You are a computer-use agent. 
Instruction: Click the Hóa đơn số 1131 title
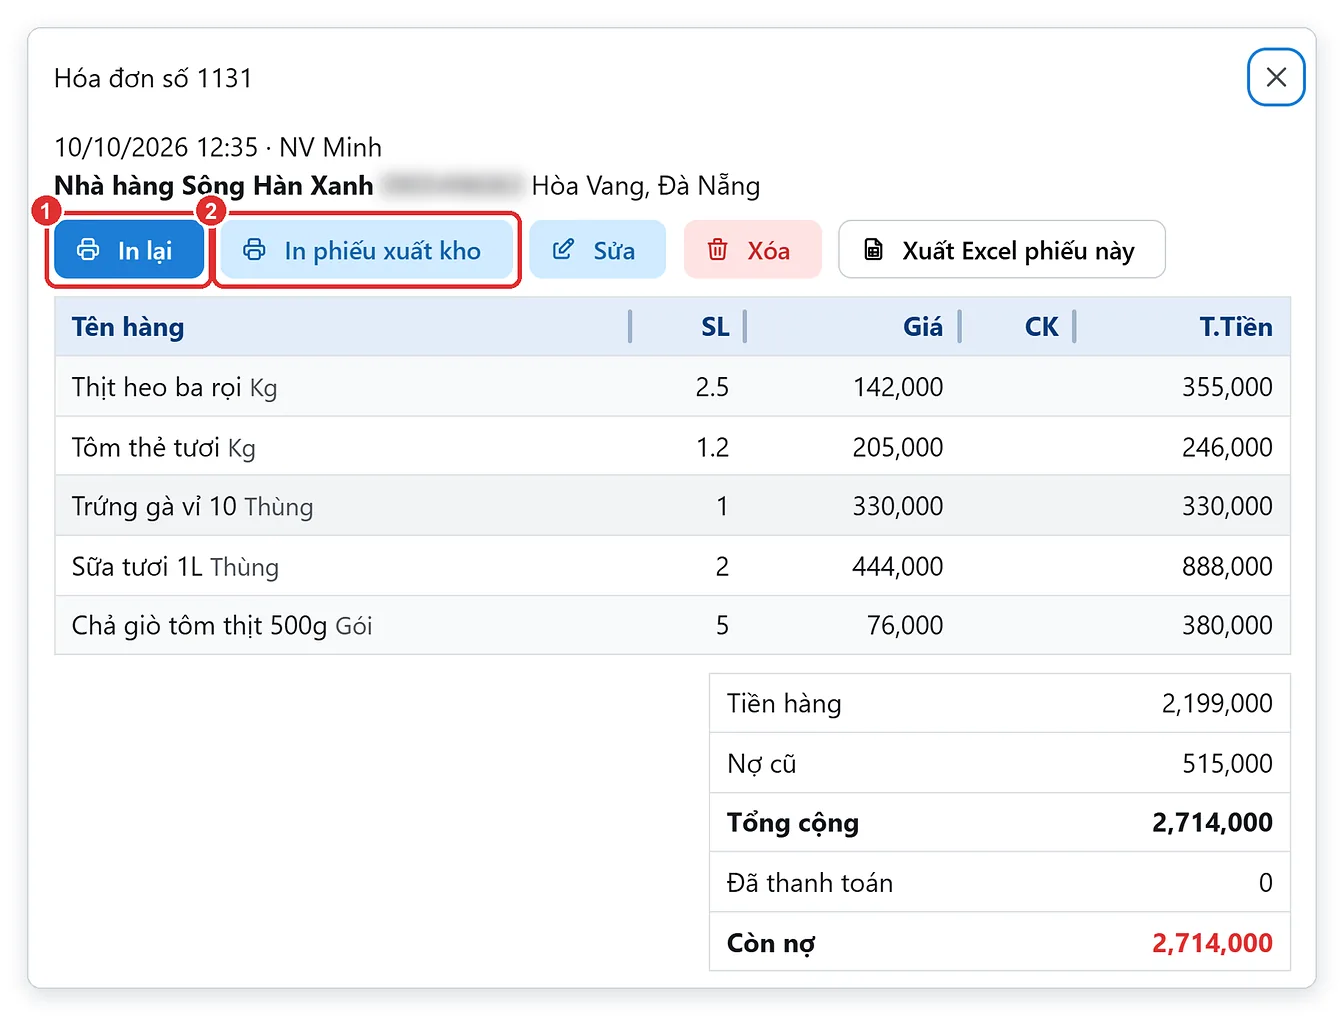153,78
